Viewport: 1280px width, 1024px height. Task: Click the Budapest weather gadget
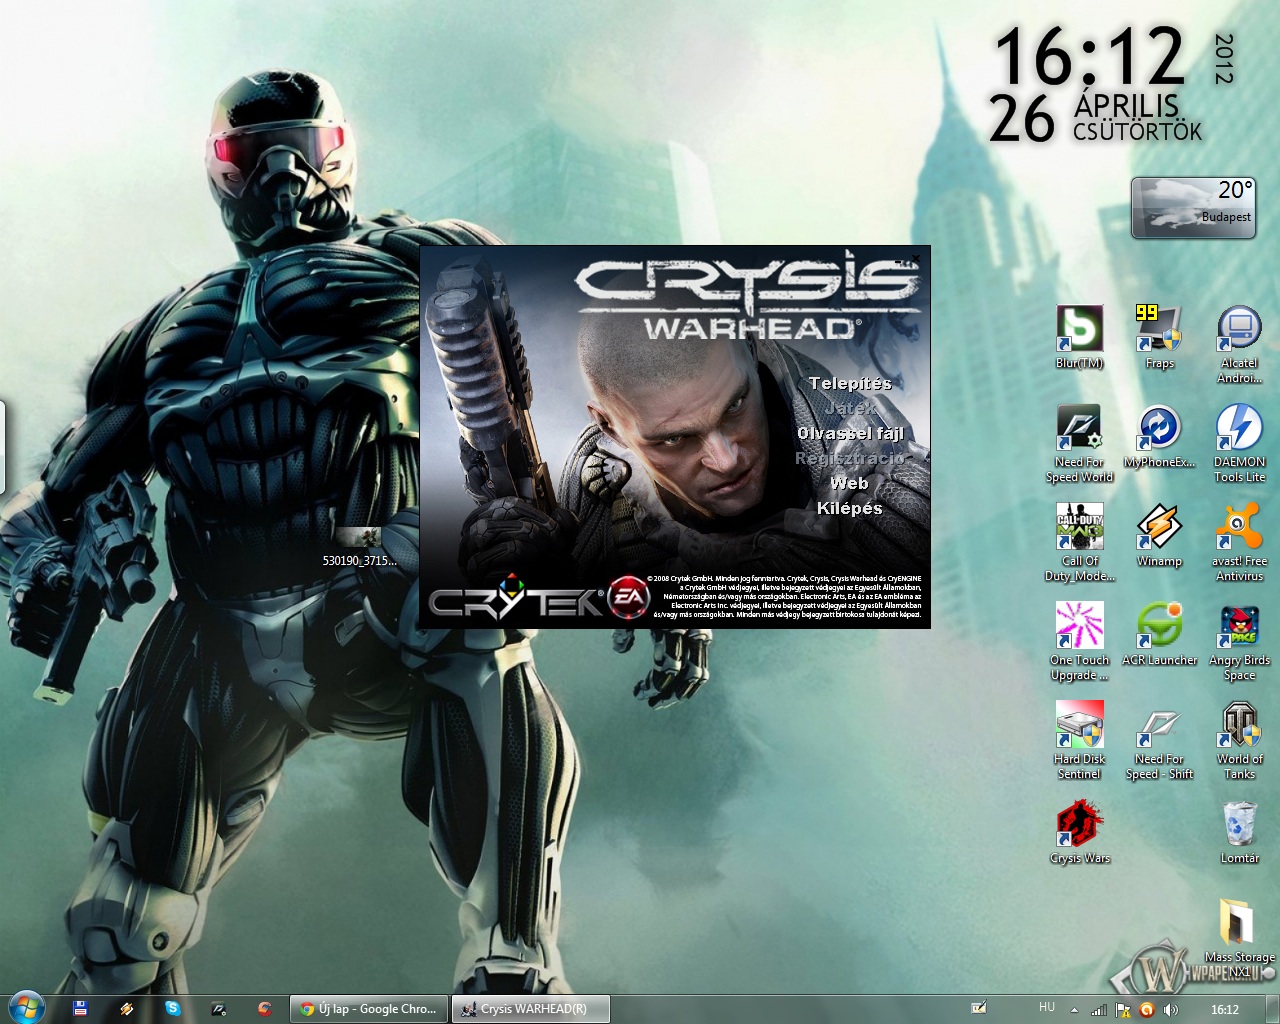(x=1192, y=208)
